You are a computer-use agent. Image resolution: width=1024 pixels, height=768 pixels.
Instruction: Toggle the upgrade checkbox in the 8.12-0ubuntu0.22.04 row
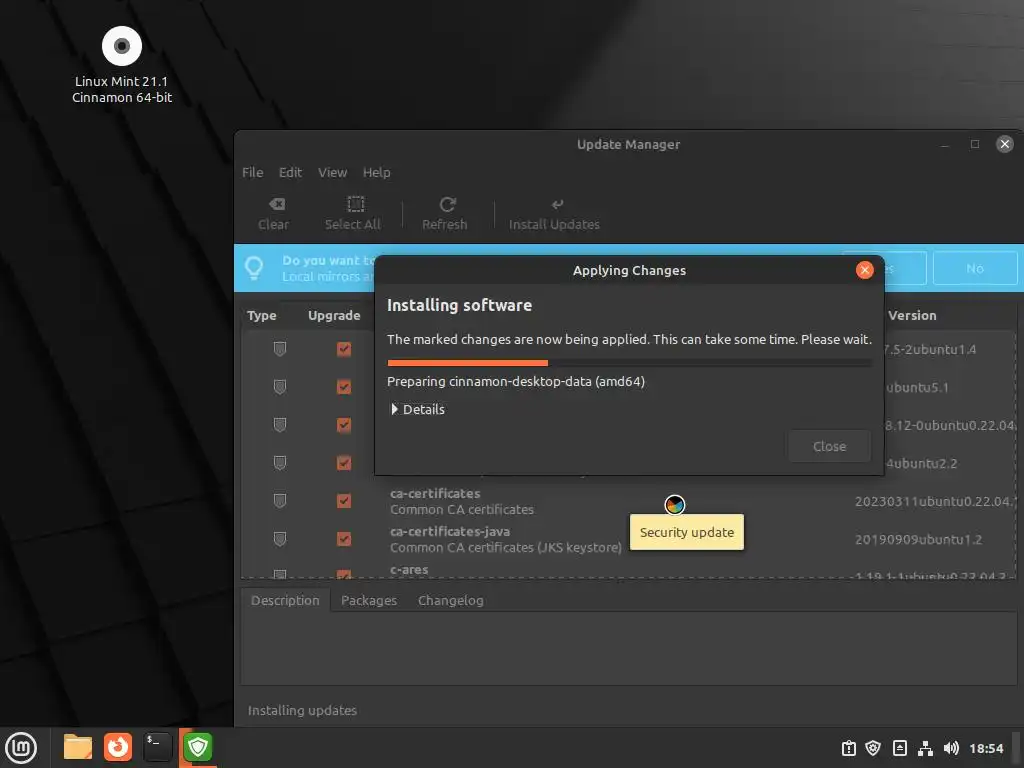(344, 425)
